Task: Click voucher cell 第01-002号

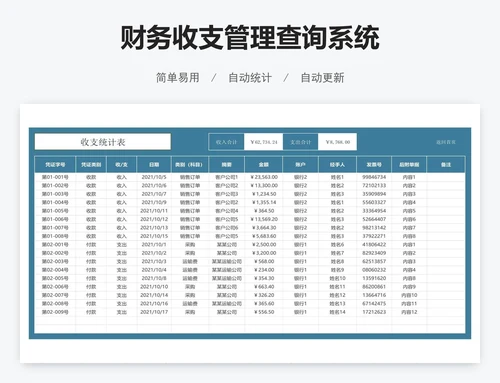Action: tap(55, 185)
